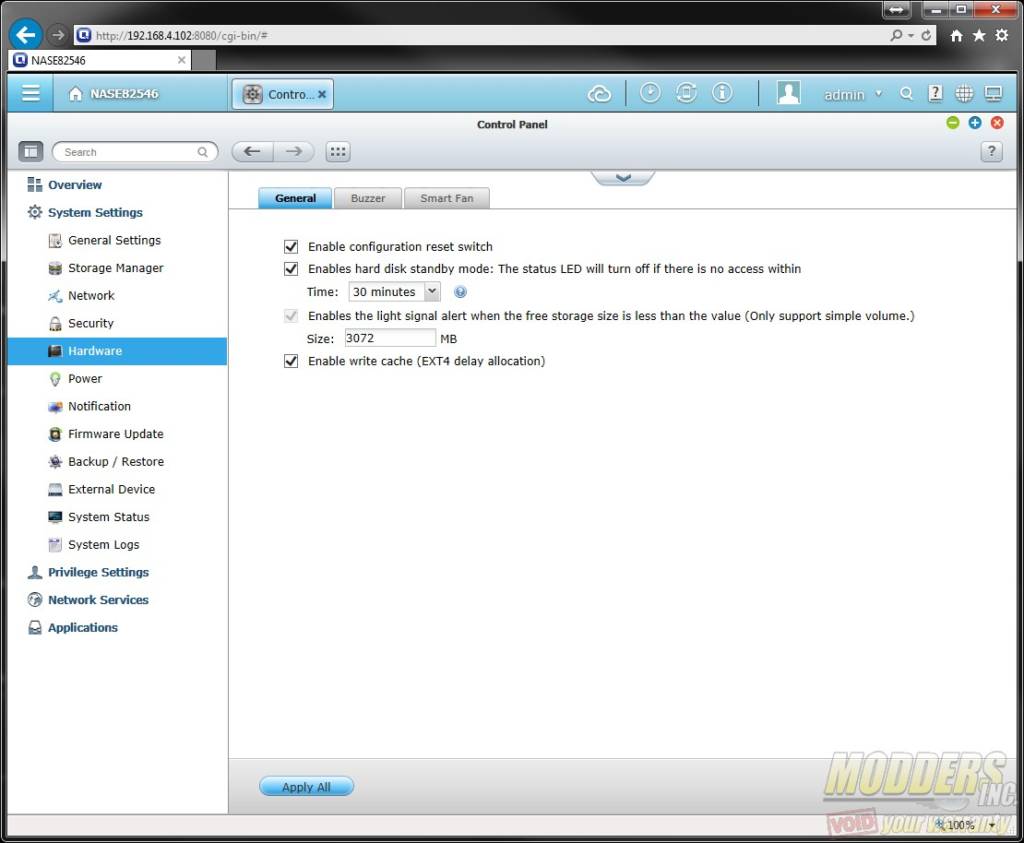Click the Apply All button
Image resolution: width=1024 pixels, height=843 pixels.
[x=306, y=787]
